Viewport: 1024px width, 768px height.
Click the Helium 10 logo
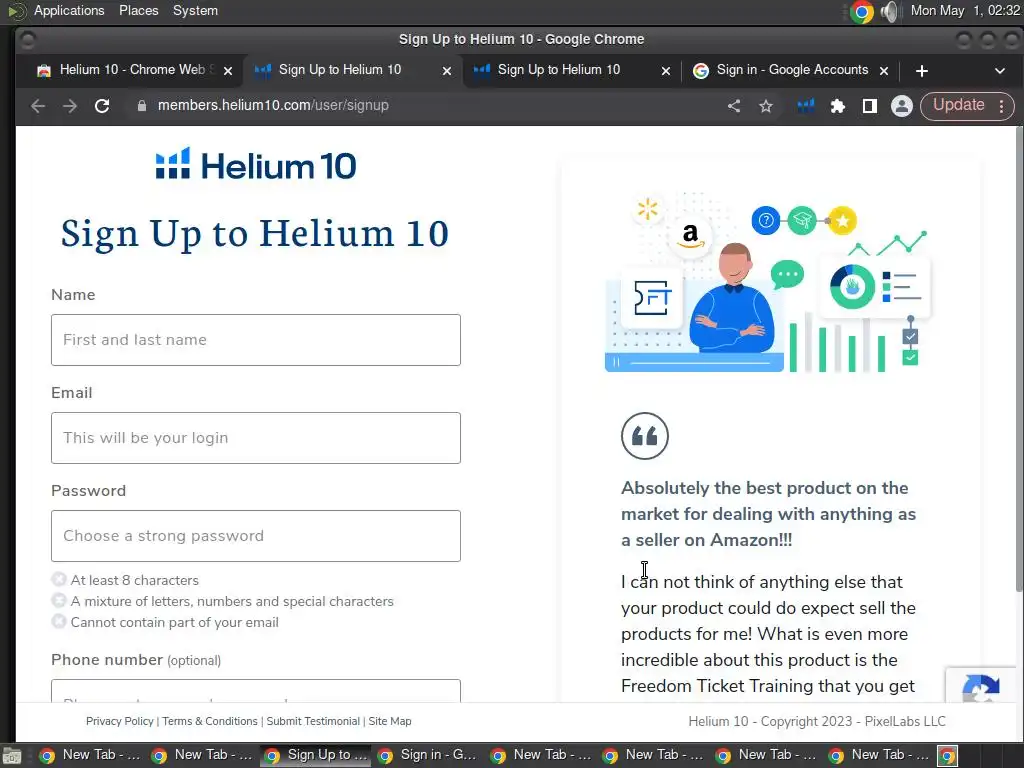coord(256,165)
